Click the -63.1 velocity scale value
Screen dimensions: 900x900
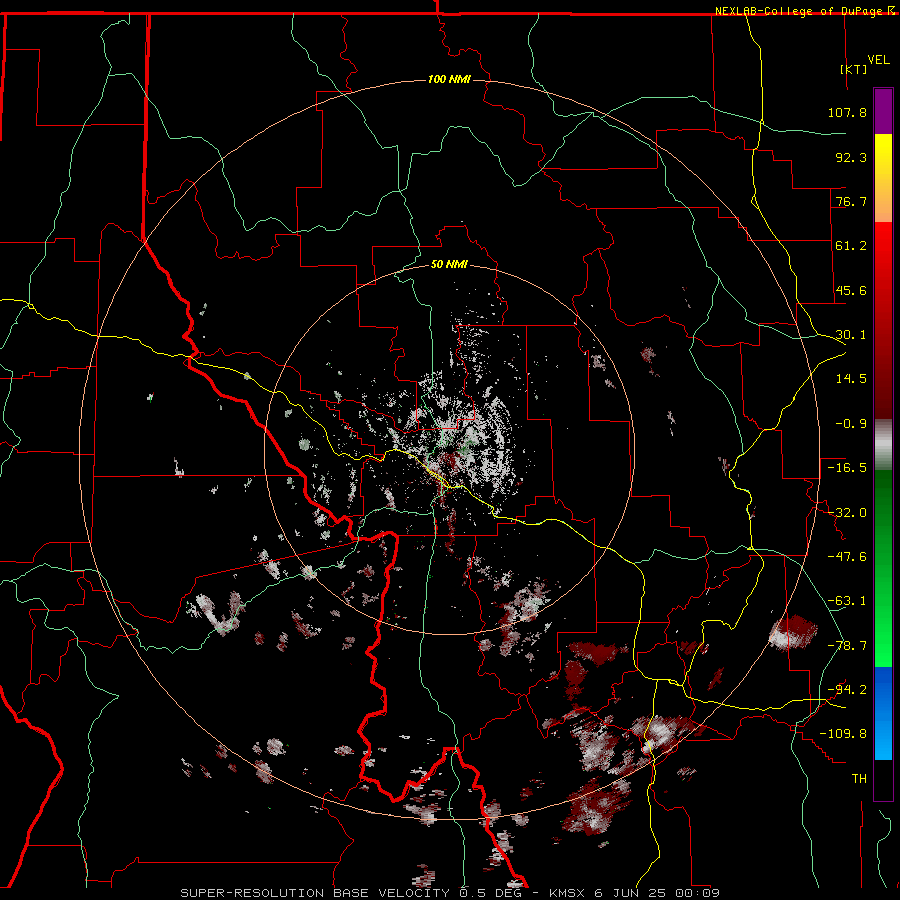(847, 601)
